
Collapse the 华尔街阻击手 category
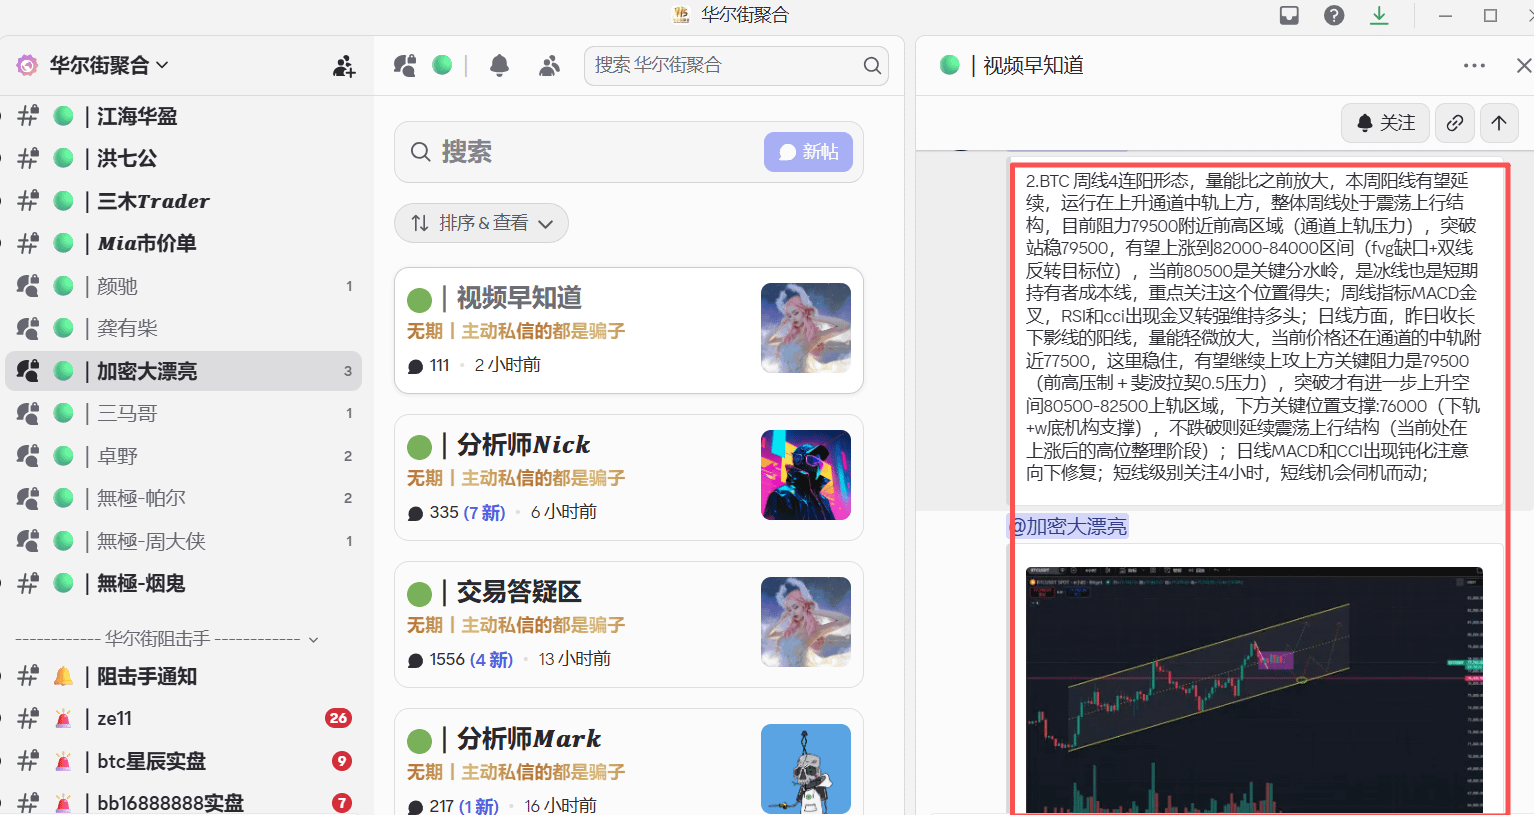click(x=167, y=638)
